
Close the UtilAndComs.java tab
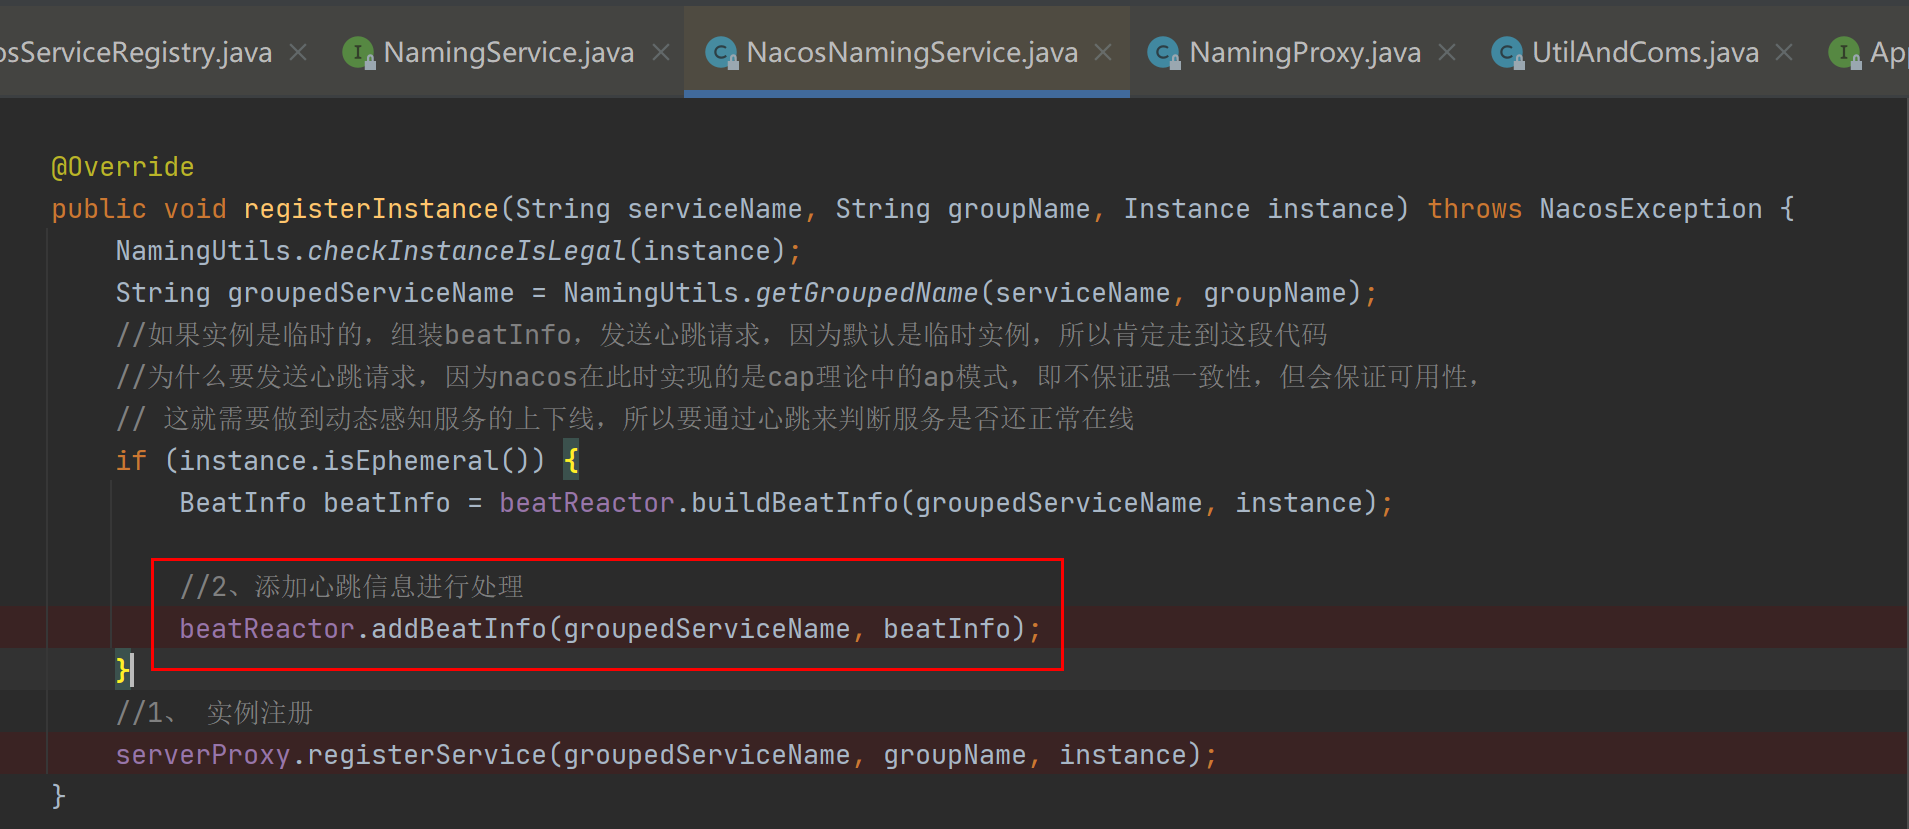(1784, 52)
